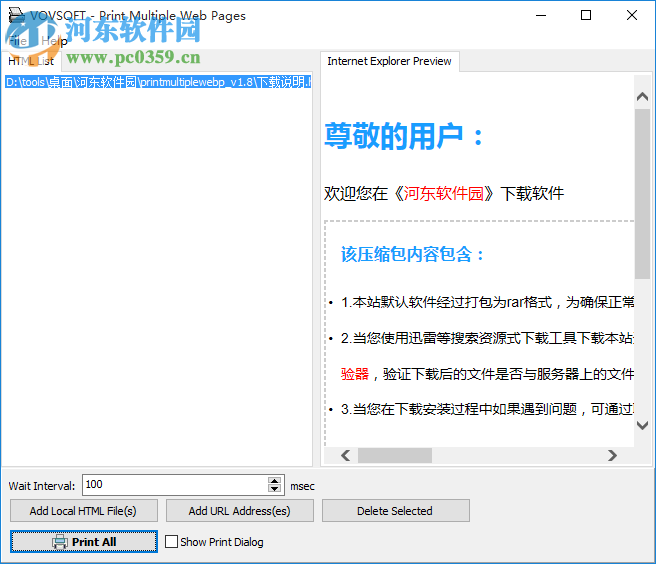The height and width of the screenshot is (564, 656).
Task: Click the red 河东软件园 link text
Action: click(443, 194)
